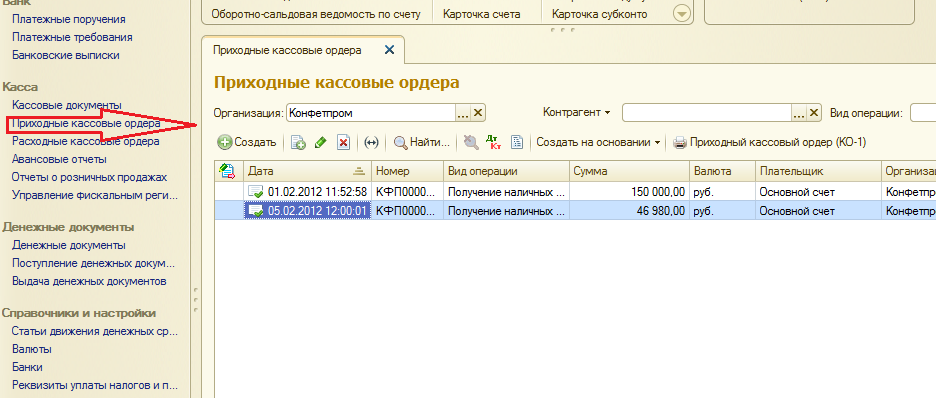936x398 pixels.
Task: Click the Создать button with green plus
Action: [247, 143]
